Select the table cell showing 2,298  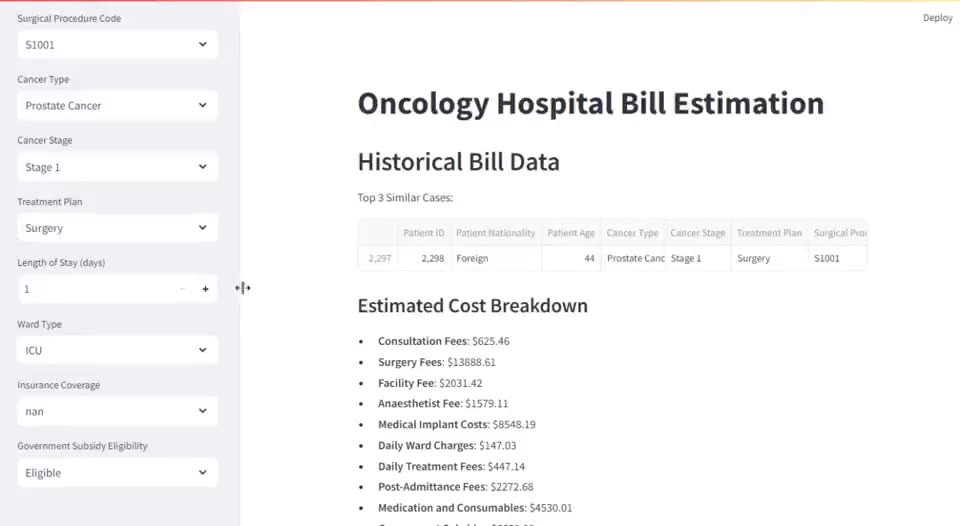pos(424,258)
